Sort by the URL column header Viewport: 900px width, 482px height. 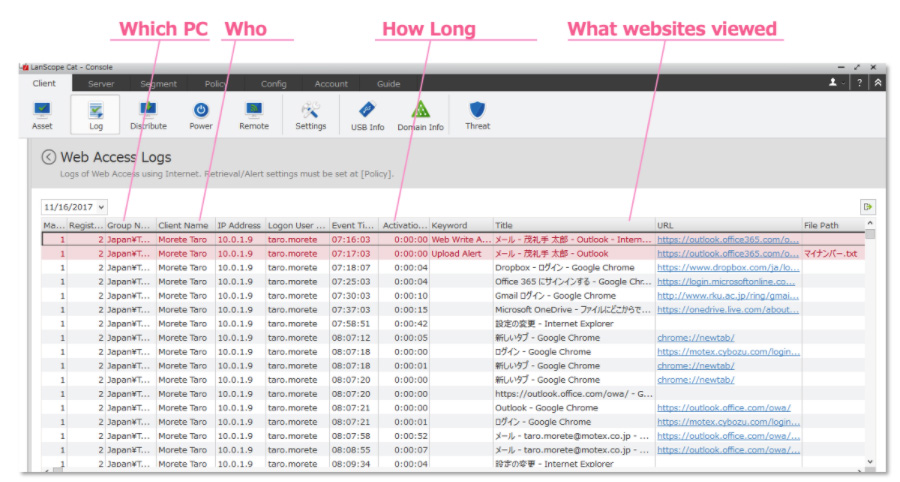click(x=728, y=226)
